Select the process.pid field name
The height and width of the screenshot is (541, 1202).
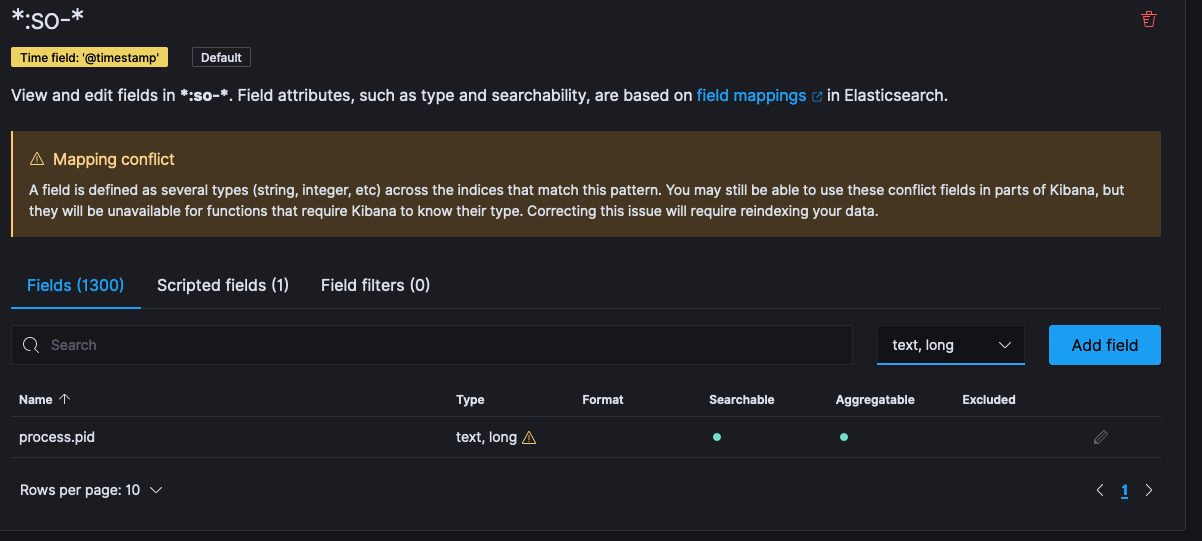click(57, 437)
